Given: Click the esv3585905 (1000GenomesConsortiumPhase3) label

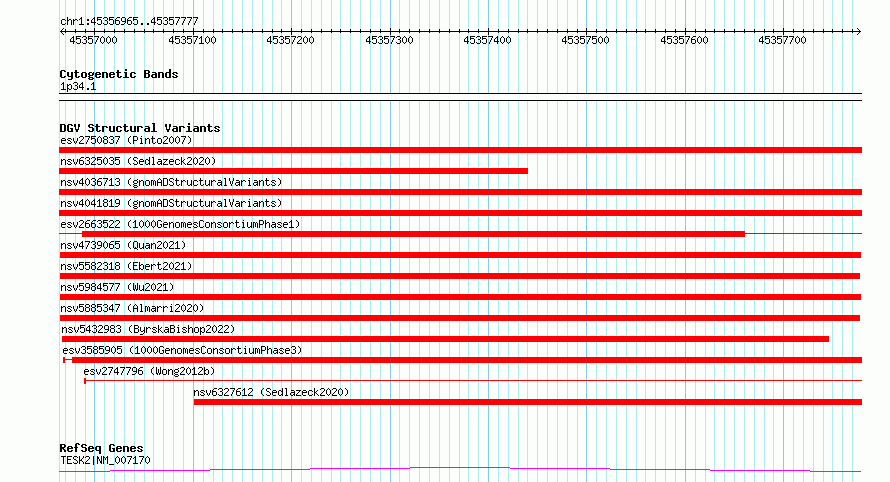Looking at the screenshot, I should (x=182, y=350).
